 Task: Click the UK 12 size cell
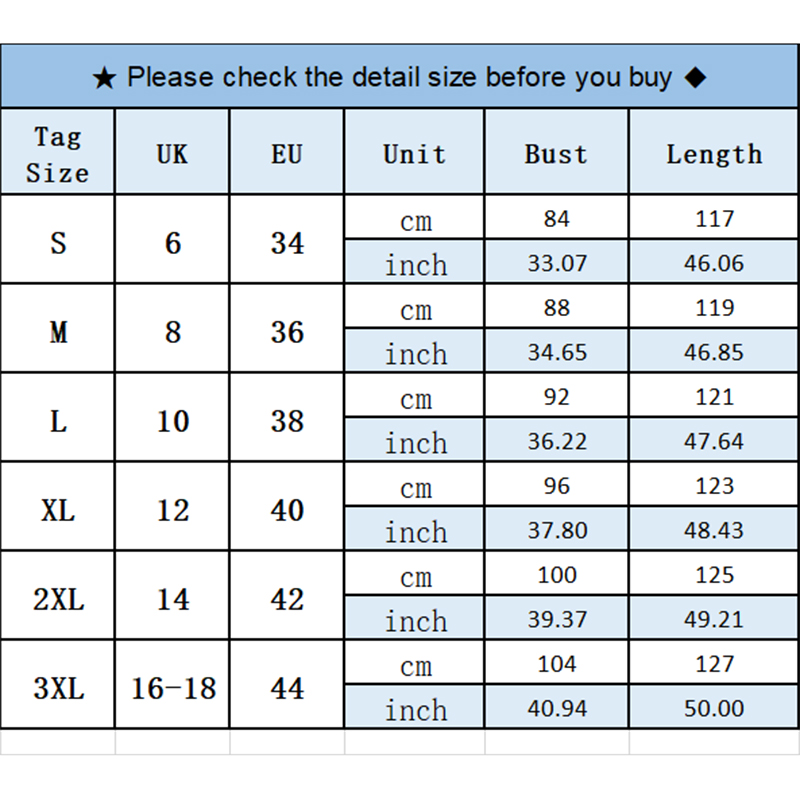point(172,510)
